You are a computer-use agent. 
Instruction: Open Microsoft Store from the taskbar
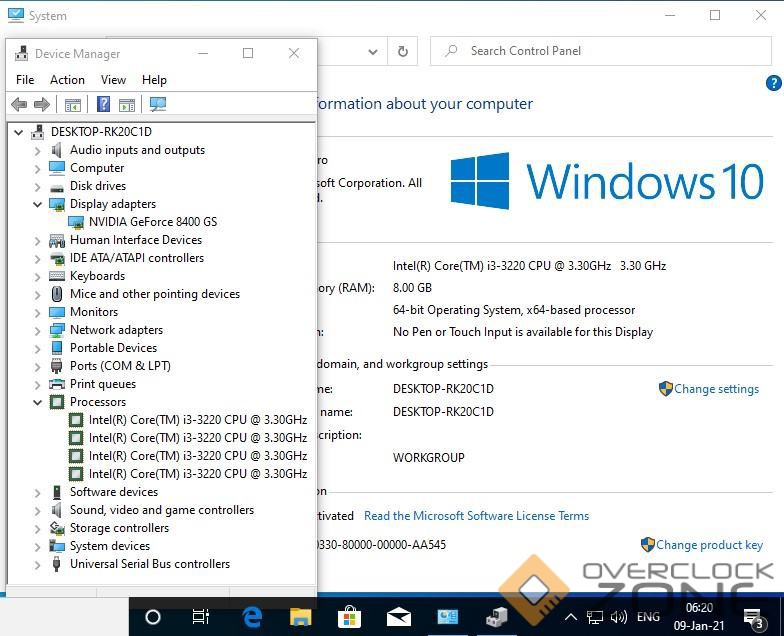pyautogui.click(x=350, y=617)
